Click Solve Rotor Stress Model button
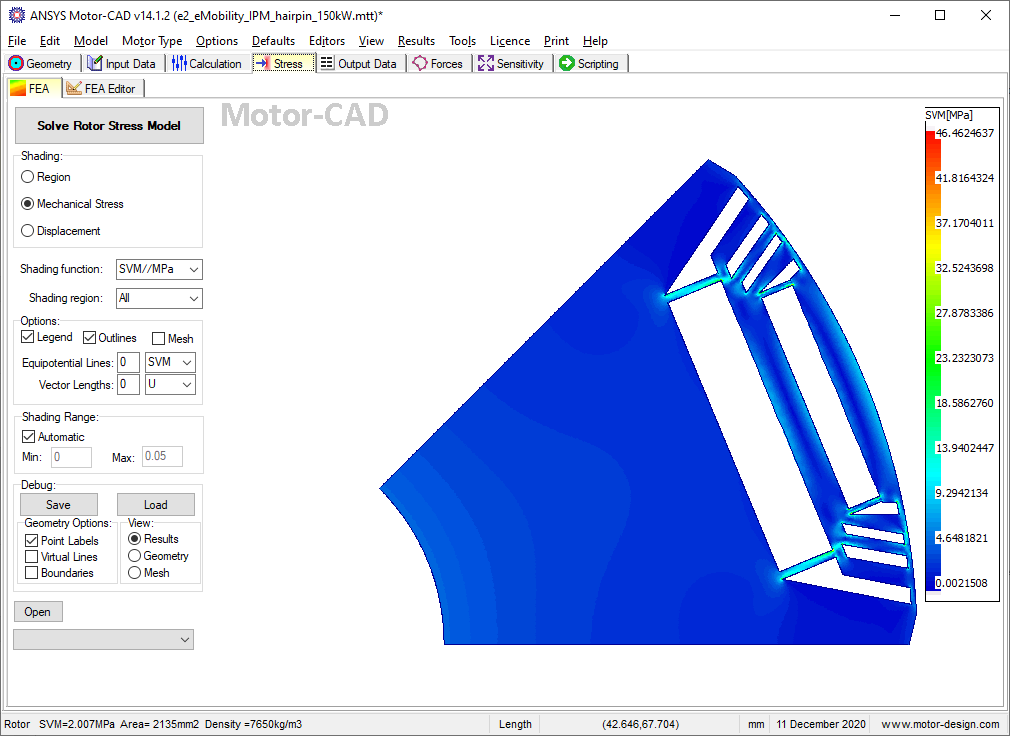The width and height of the screenshot is (1010, 736). pos(110,126)
